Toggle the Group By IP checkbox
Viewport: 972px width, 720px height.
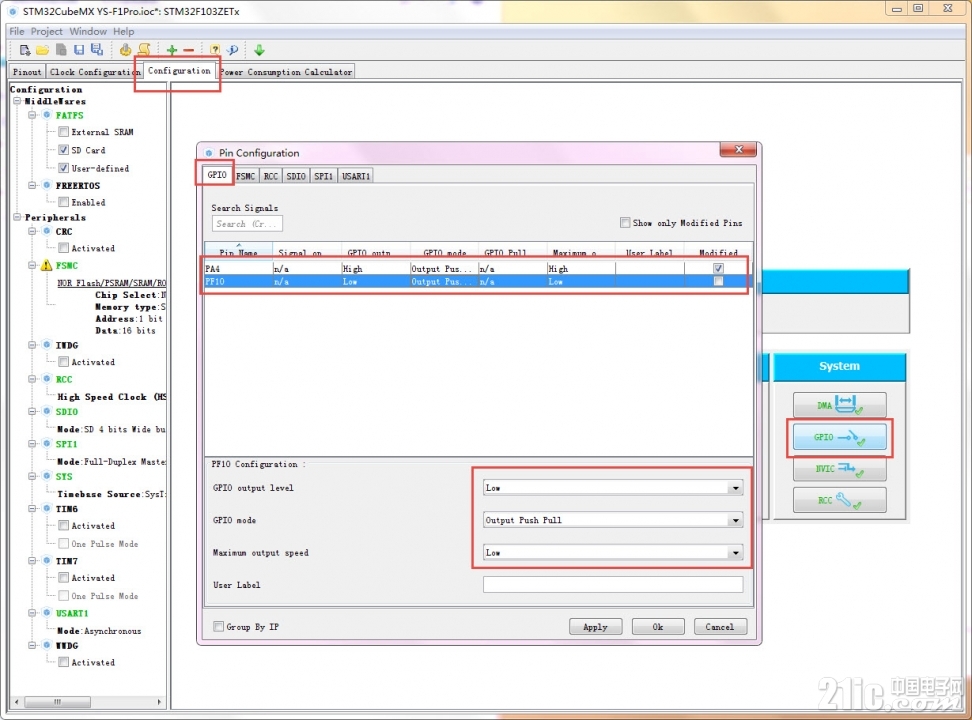pos(218,627)
